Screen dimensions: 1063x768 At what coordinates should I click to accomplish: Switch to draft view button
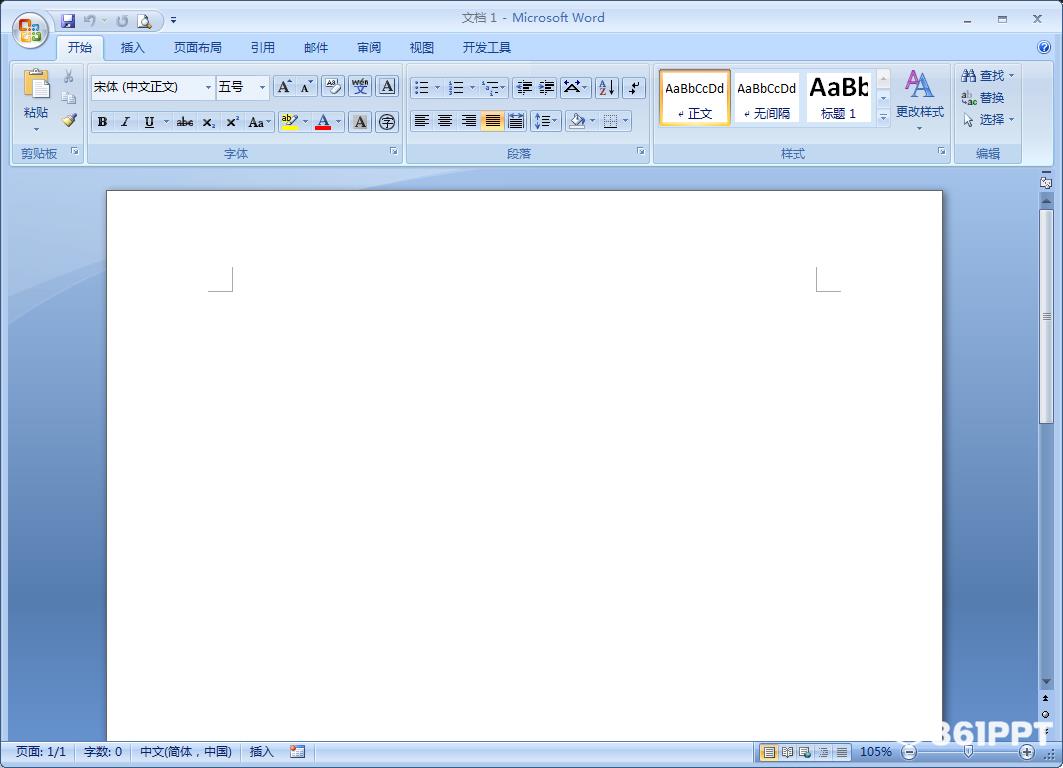tap(841, 752)
